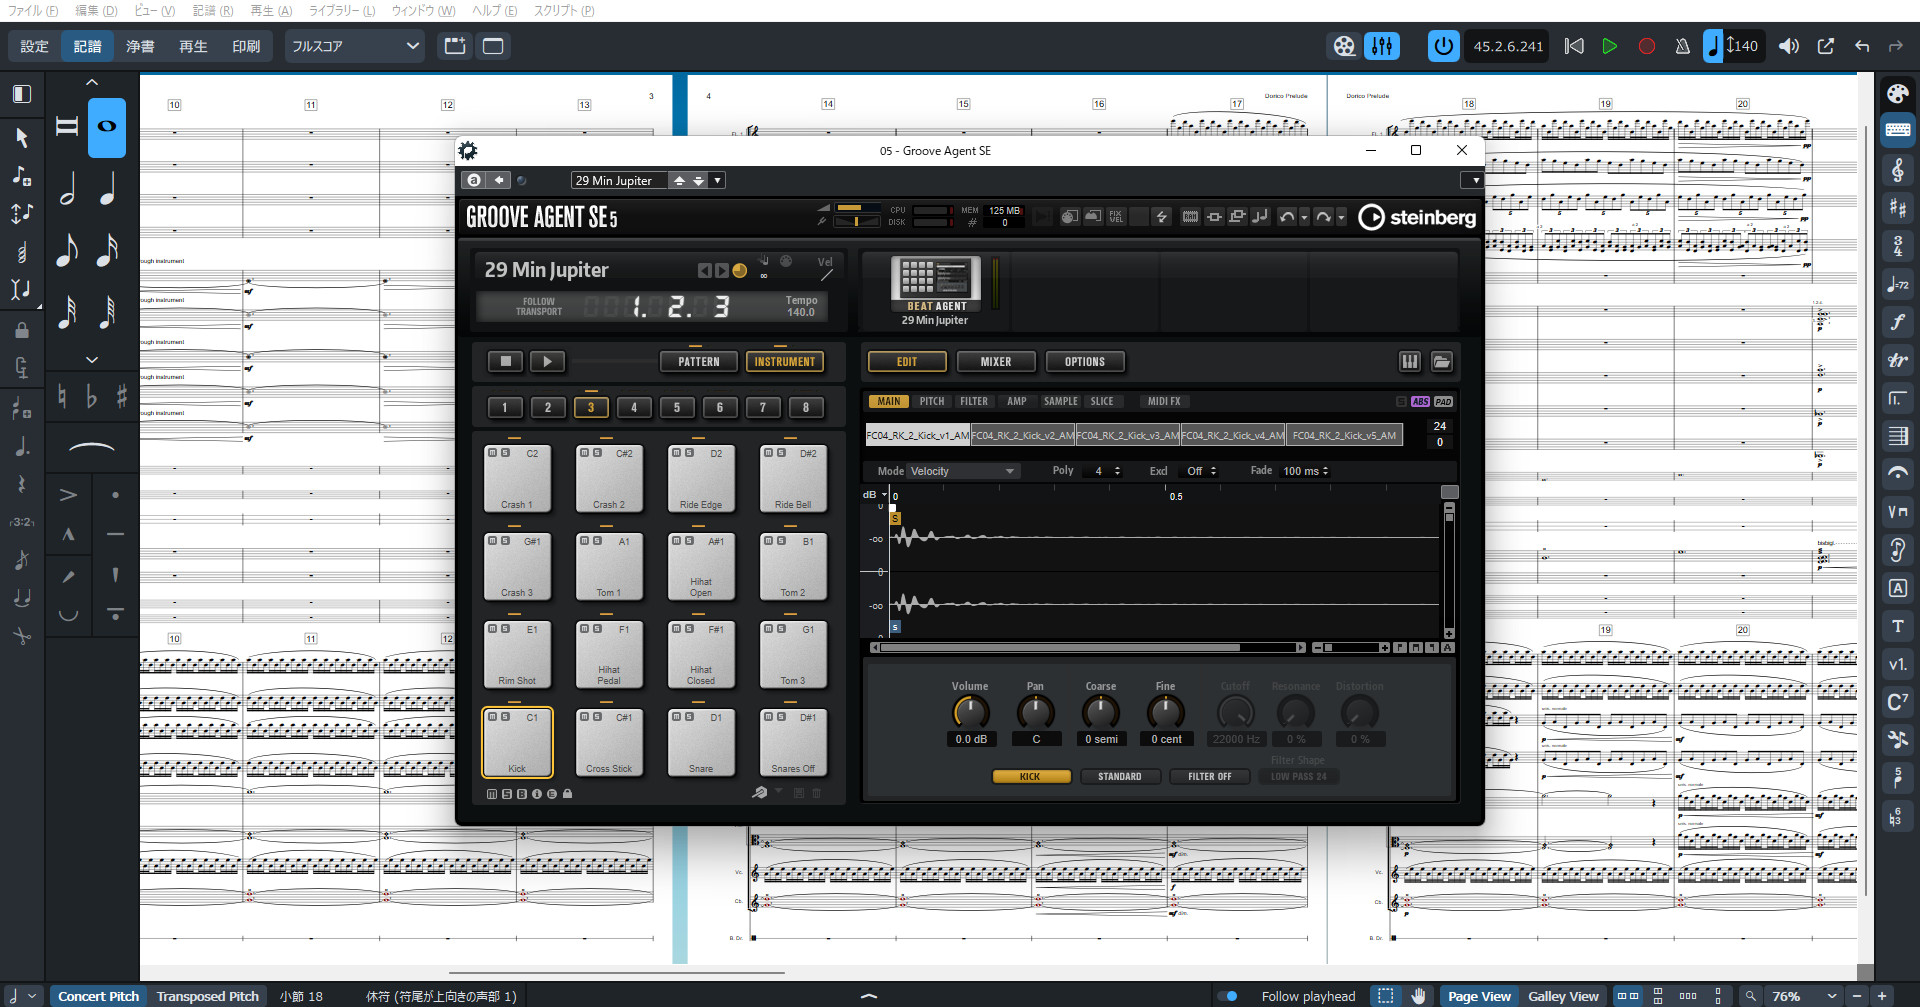Open the text T panel
The image size is (1920, 1007).
point(1897,626)
